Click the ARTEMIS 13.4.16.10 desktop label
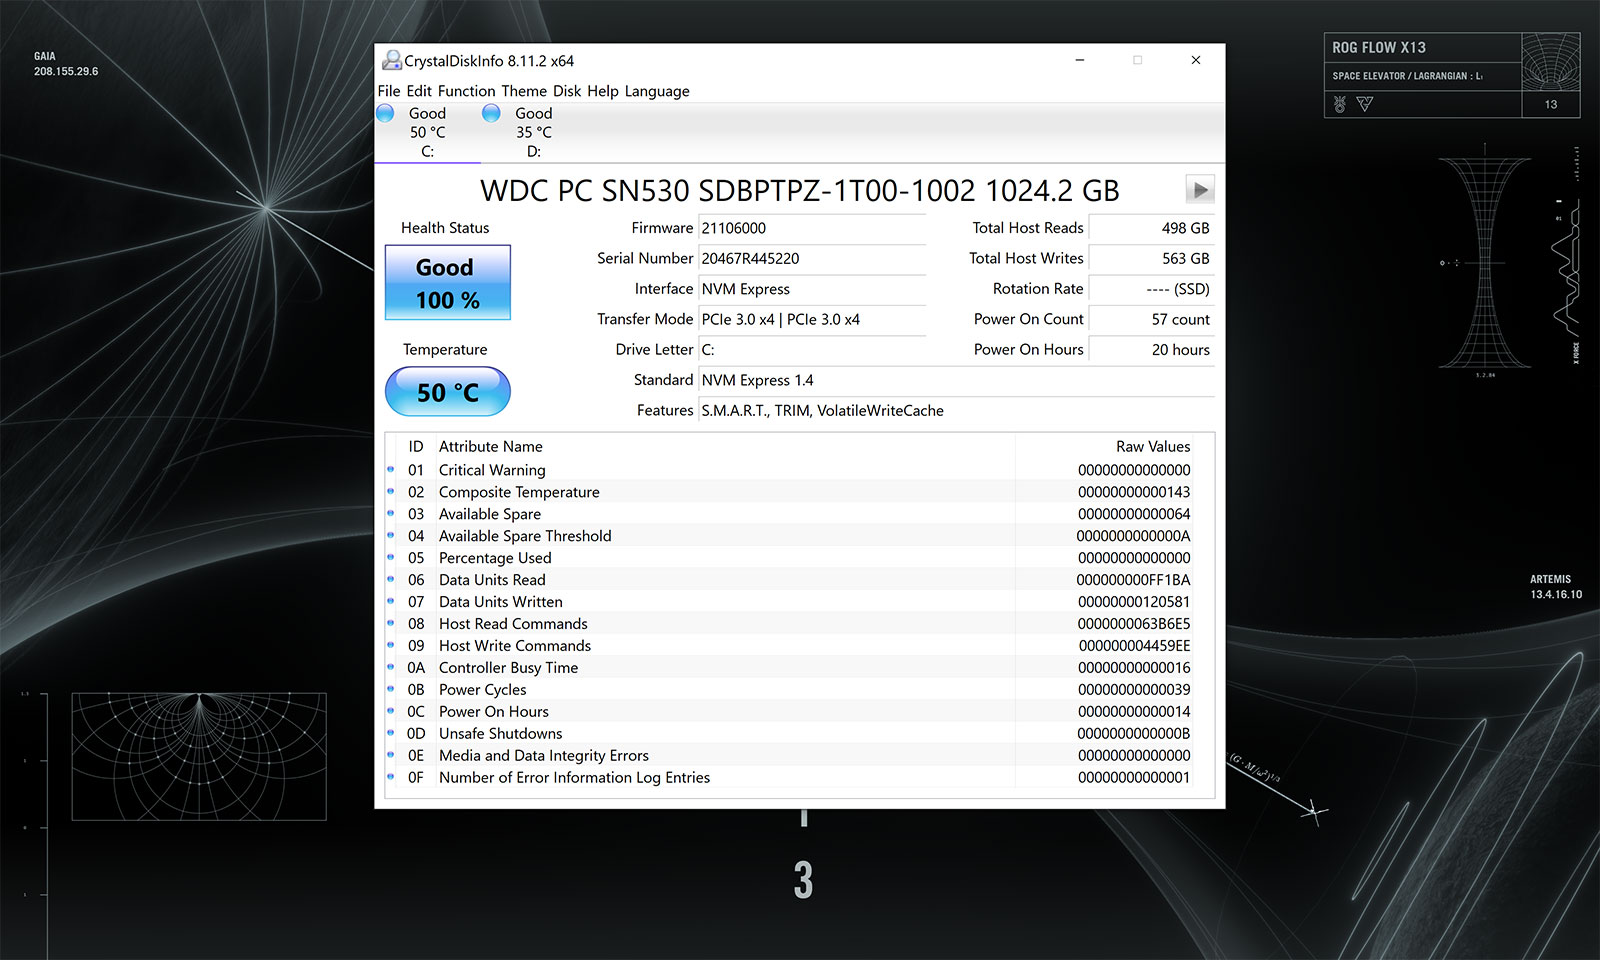The height and width of the screenshot is (960, 1600). tap(1556, 587)
